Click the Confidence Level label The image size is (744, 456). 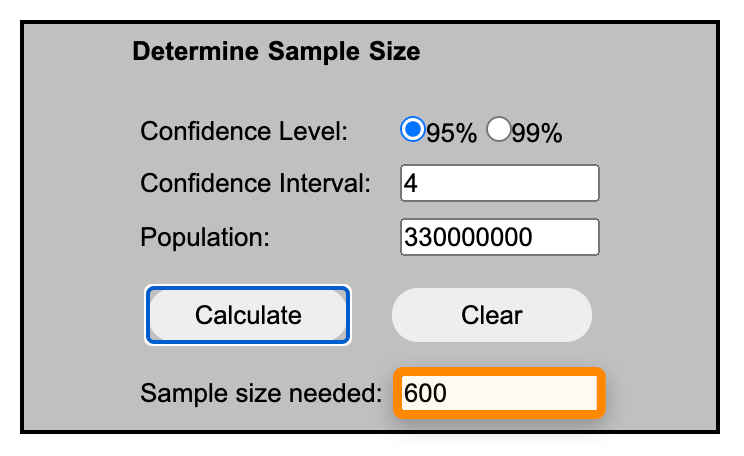click(244, 132)
